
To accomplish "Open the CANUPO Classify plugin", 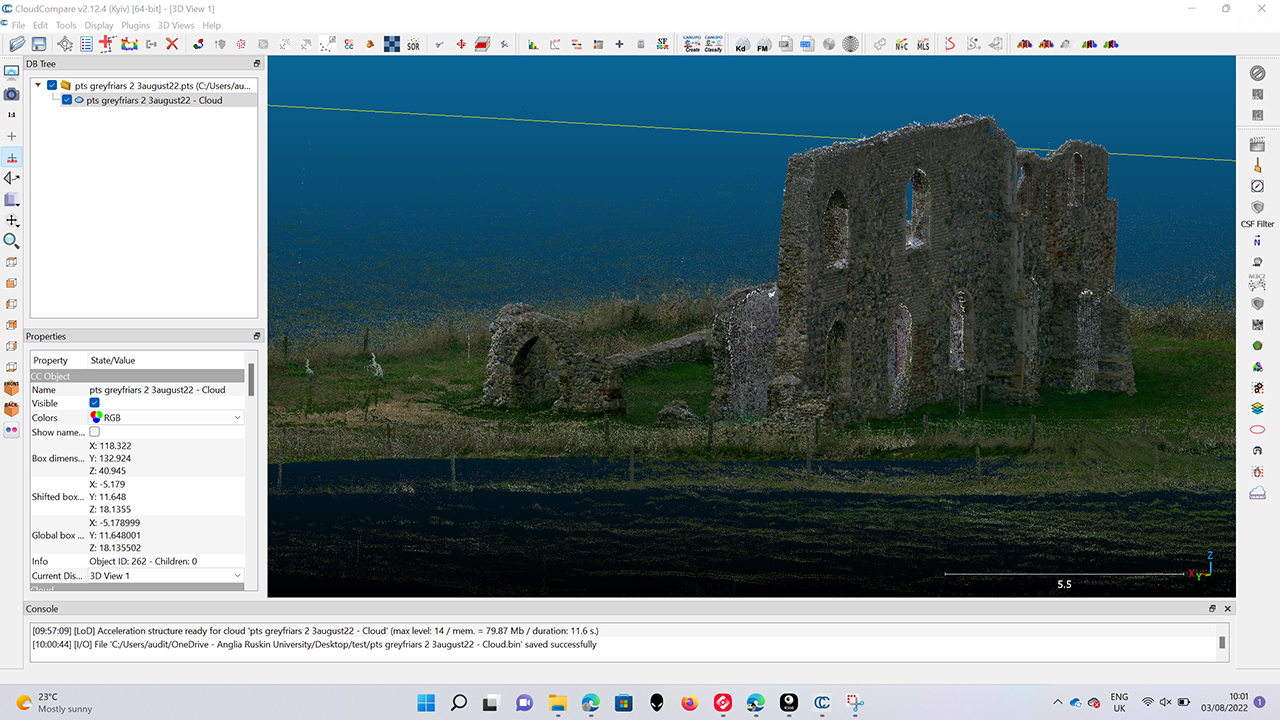I will click(x=713, y=44).
